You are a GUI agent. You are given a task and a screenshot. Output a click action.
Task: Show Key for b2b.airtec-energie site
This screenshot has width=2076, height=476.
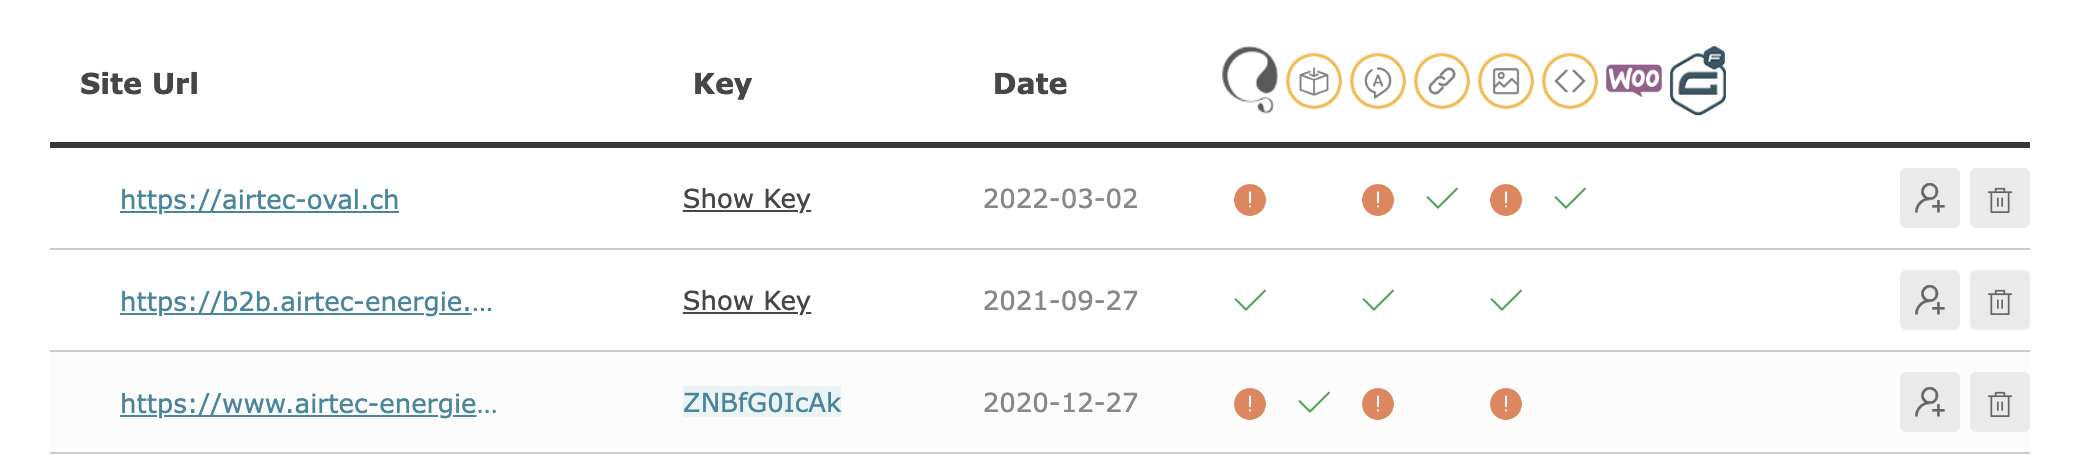click(x=747, y=301)
